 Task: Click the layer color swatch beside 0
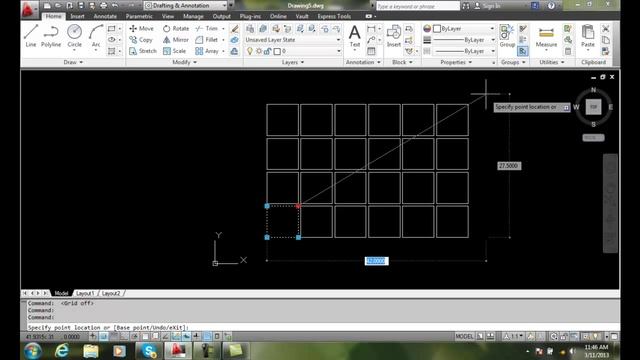[x=277, y=51]
